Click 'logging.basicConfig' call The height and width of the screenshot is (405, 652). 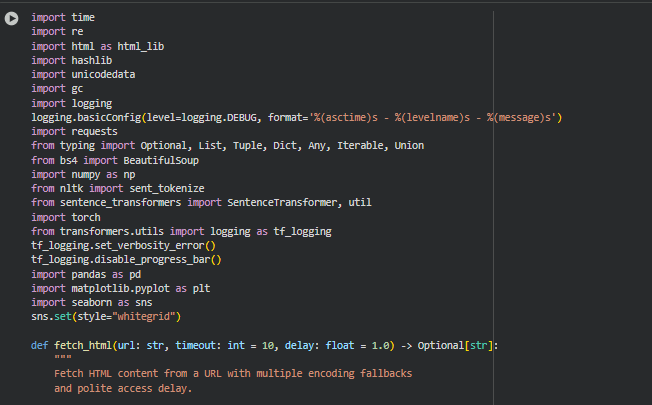(84, 117)
